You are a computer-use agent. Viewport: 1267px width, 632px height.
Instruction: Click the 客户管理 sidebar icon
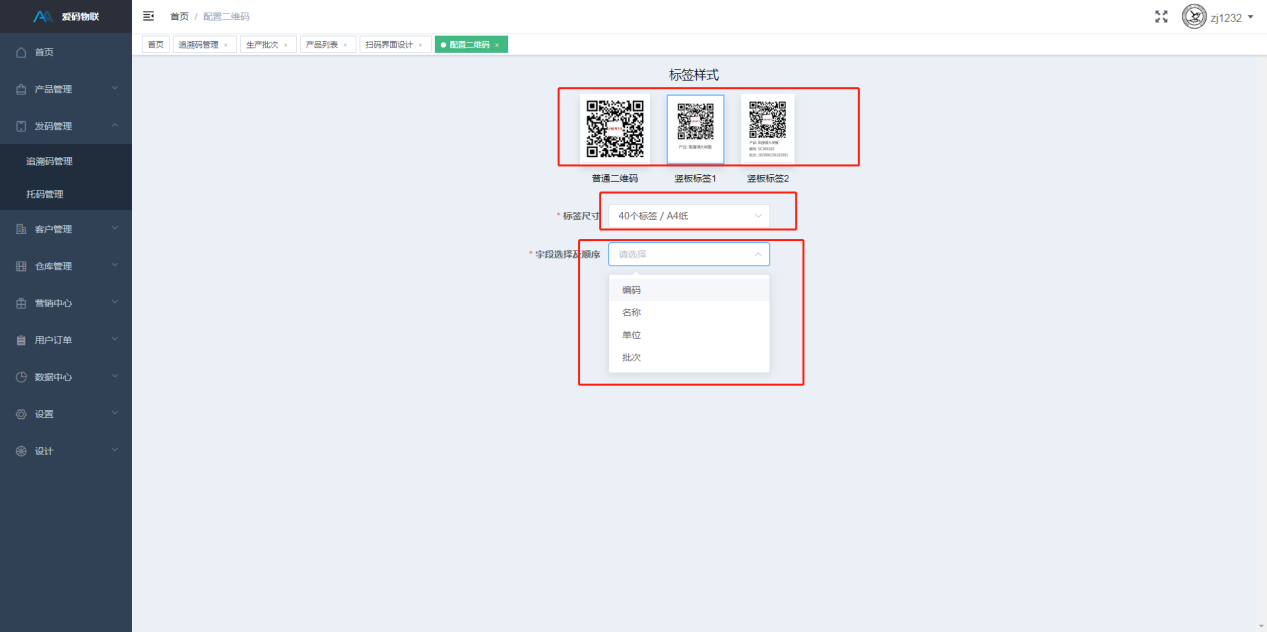(x=21, y=229)
